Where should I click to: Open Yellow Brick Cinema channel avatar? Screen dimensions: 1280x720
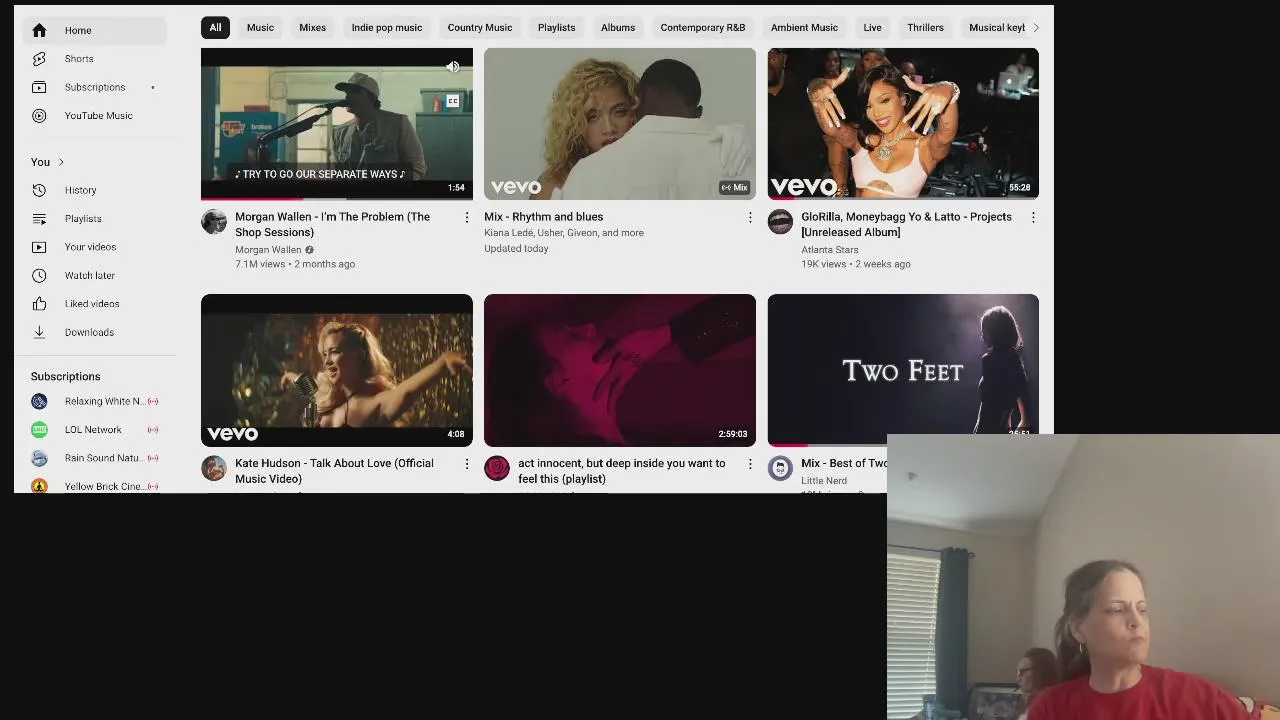tap(39, 486)
